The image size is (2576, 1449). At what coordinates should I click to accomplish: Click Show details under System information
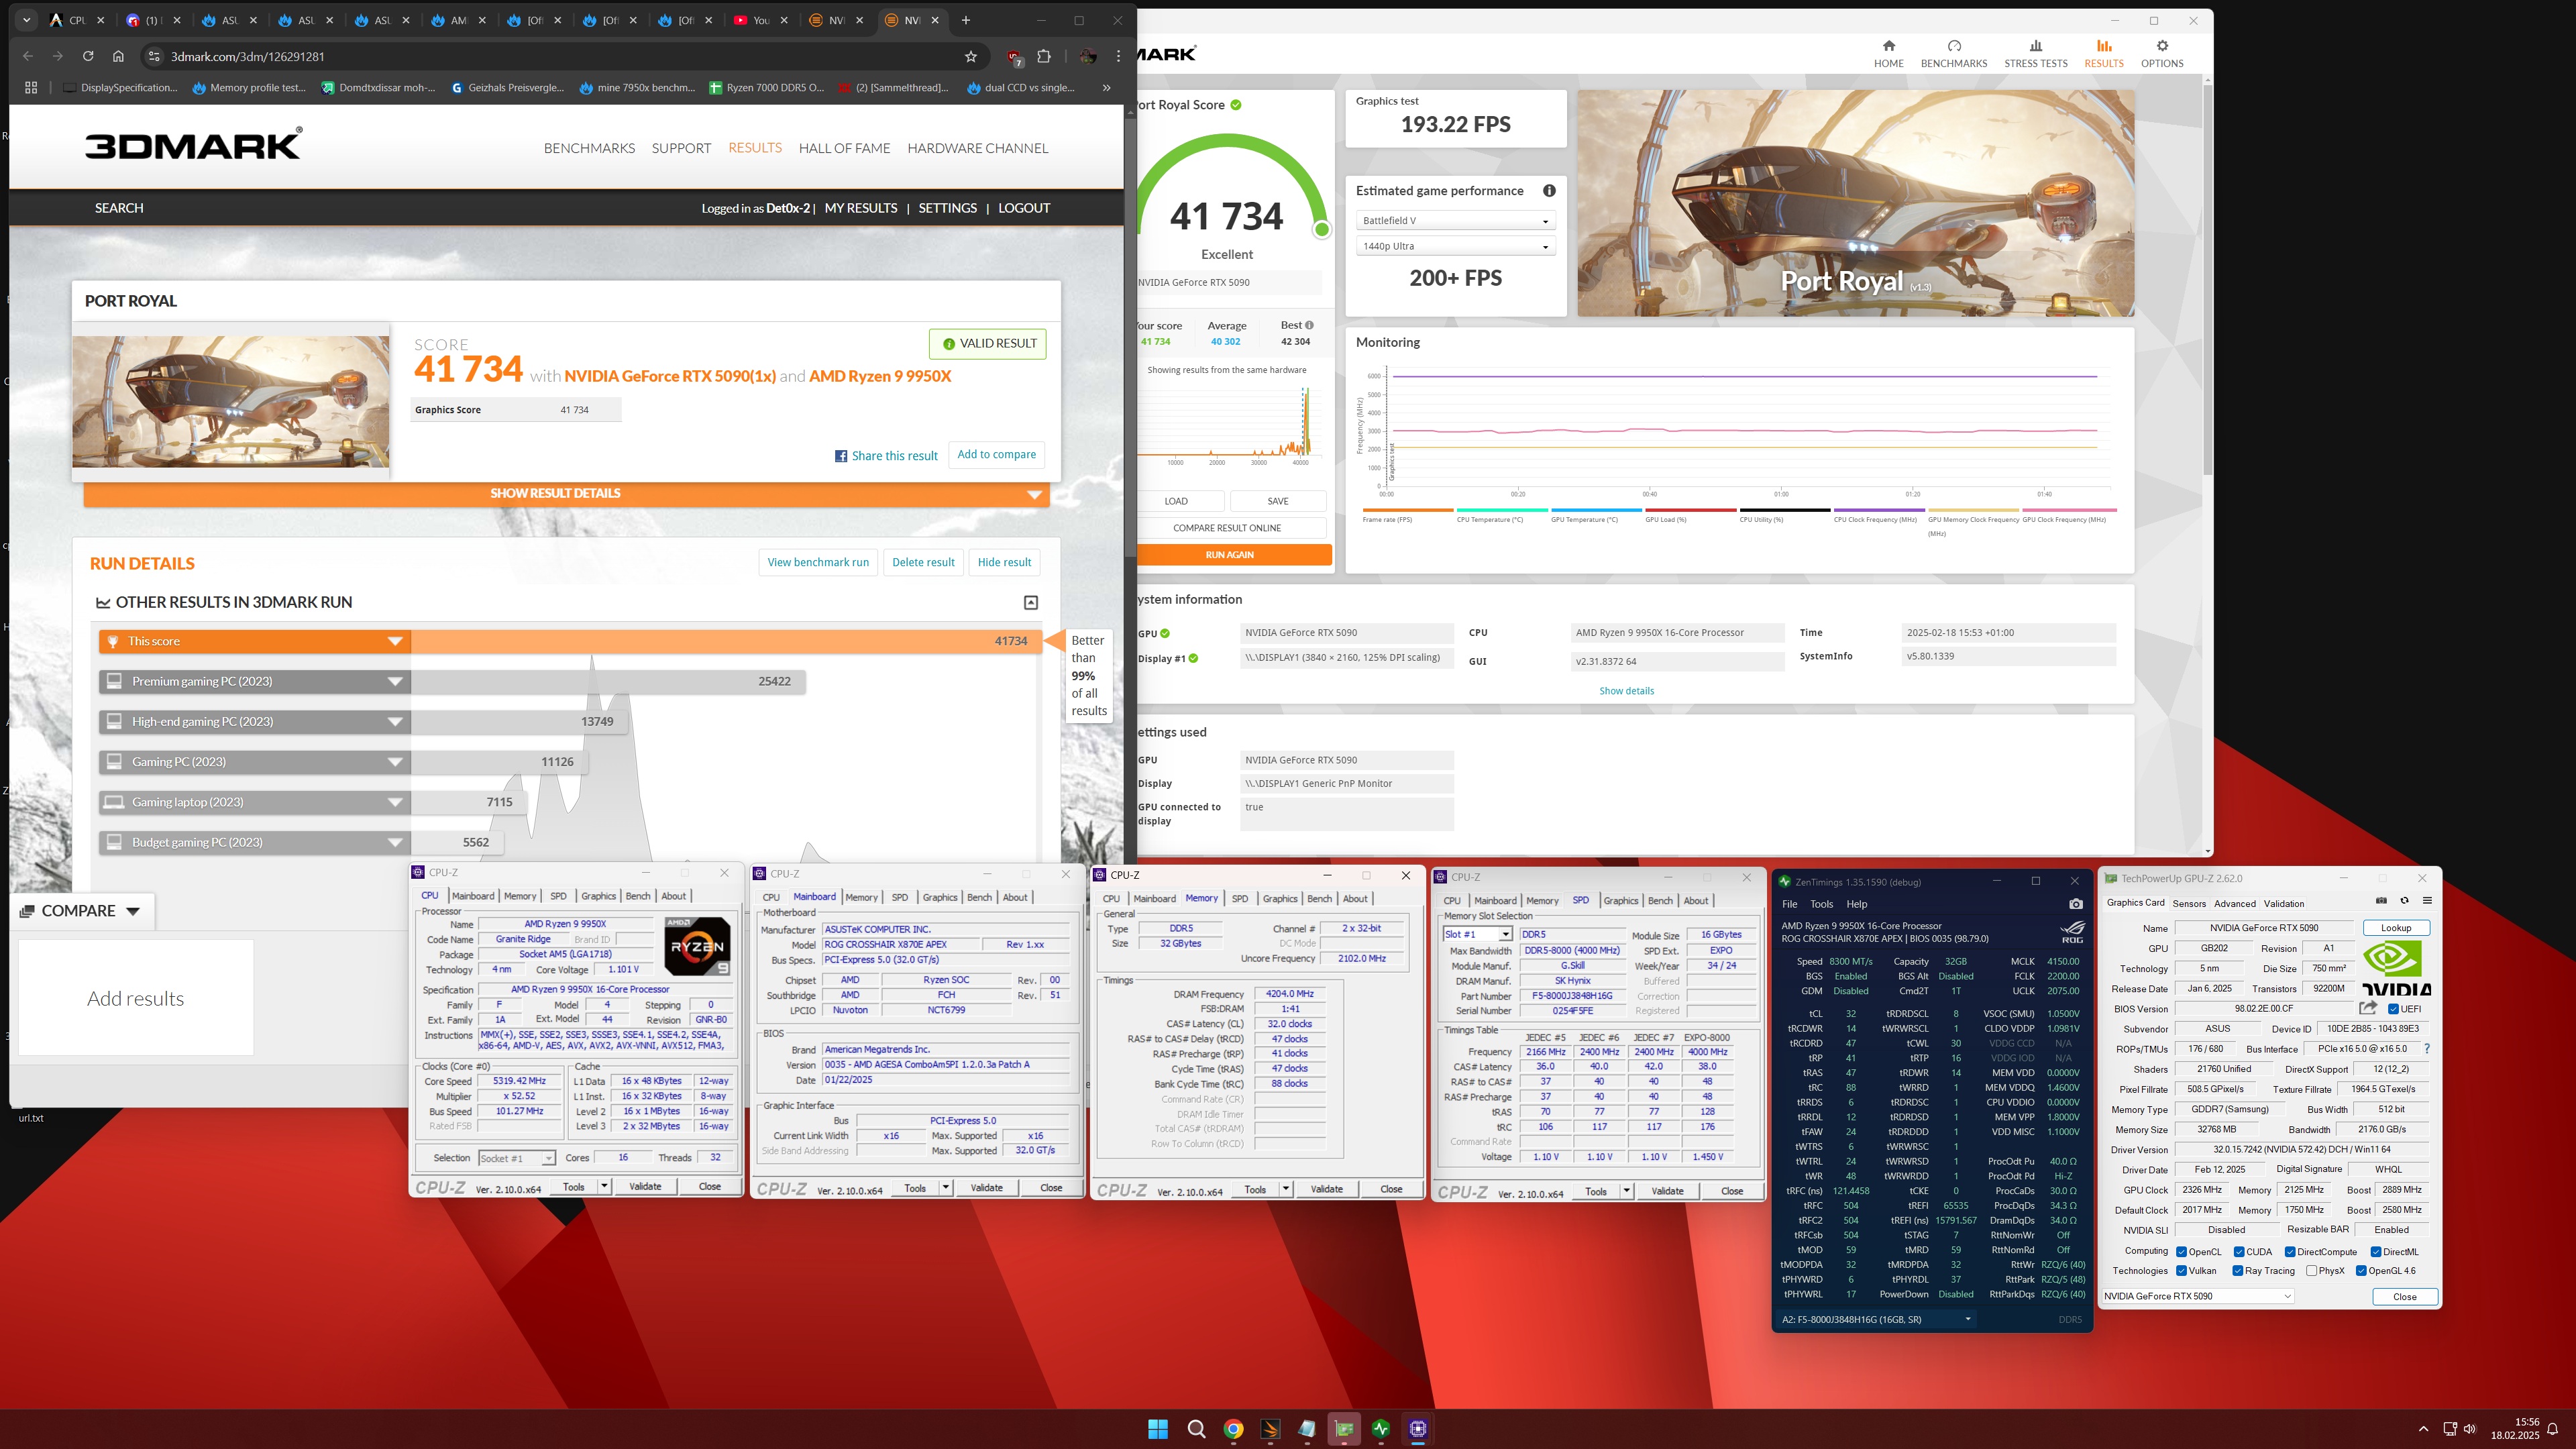pyautogui.click(x=1626, y=691)
